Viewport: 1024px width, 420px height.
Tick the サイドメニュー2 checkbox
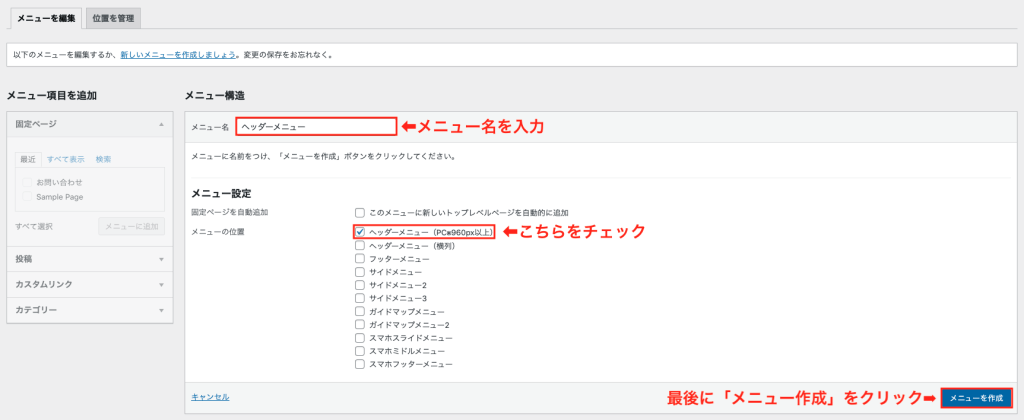pyautogui.click(x=360, y=285)
